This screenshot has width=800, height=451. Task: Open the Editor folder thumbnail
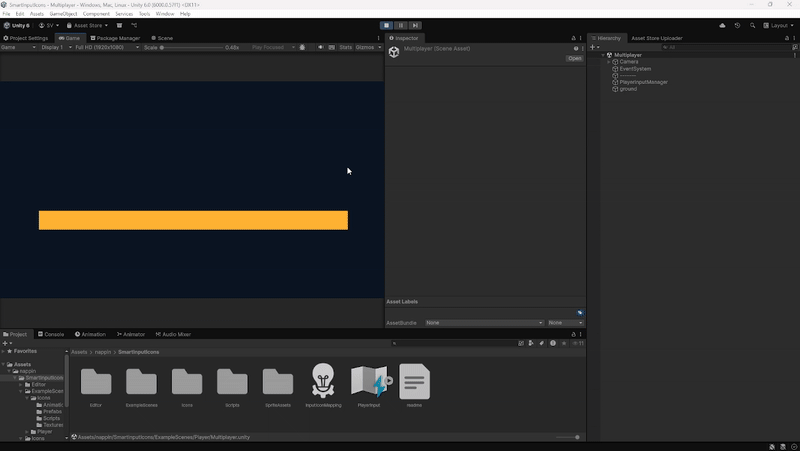(x=96, y=382)
